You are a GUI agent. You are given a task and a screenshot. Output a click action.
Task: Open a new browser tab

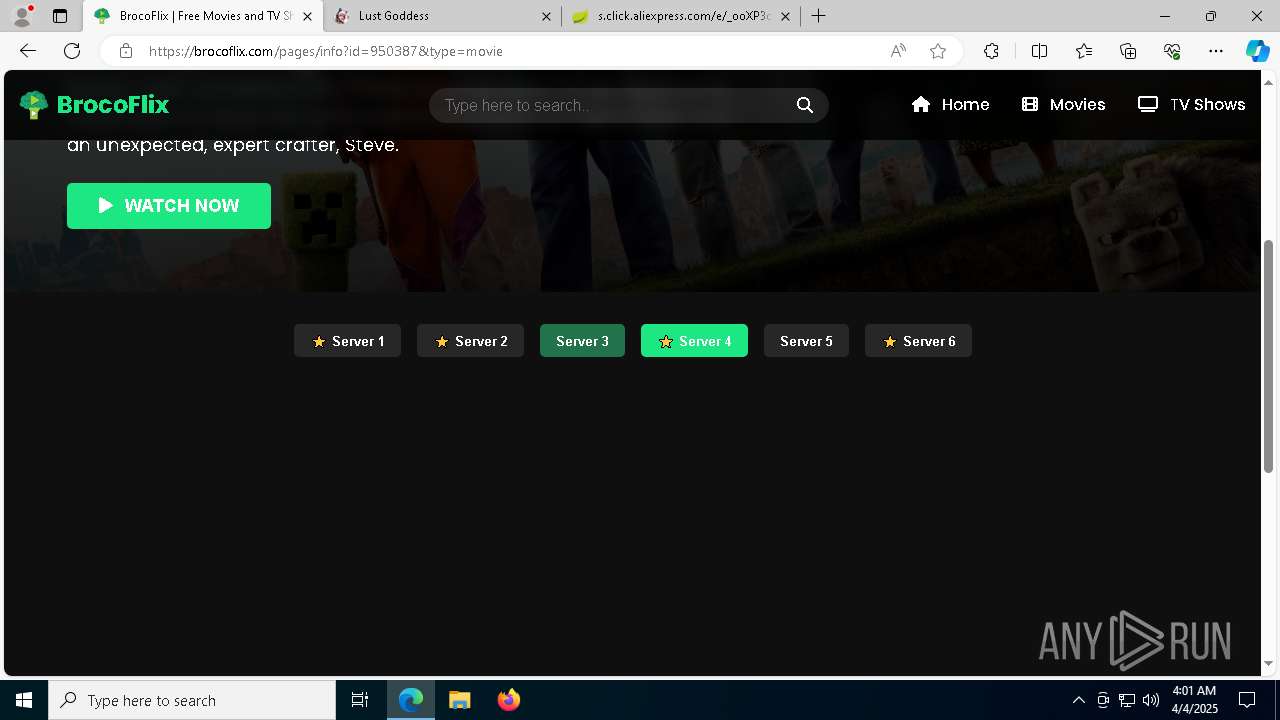(x=819, y=16)
